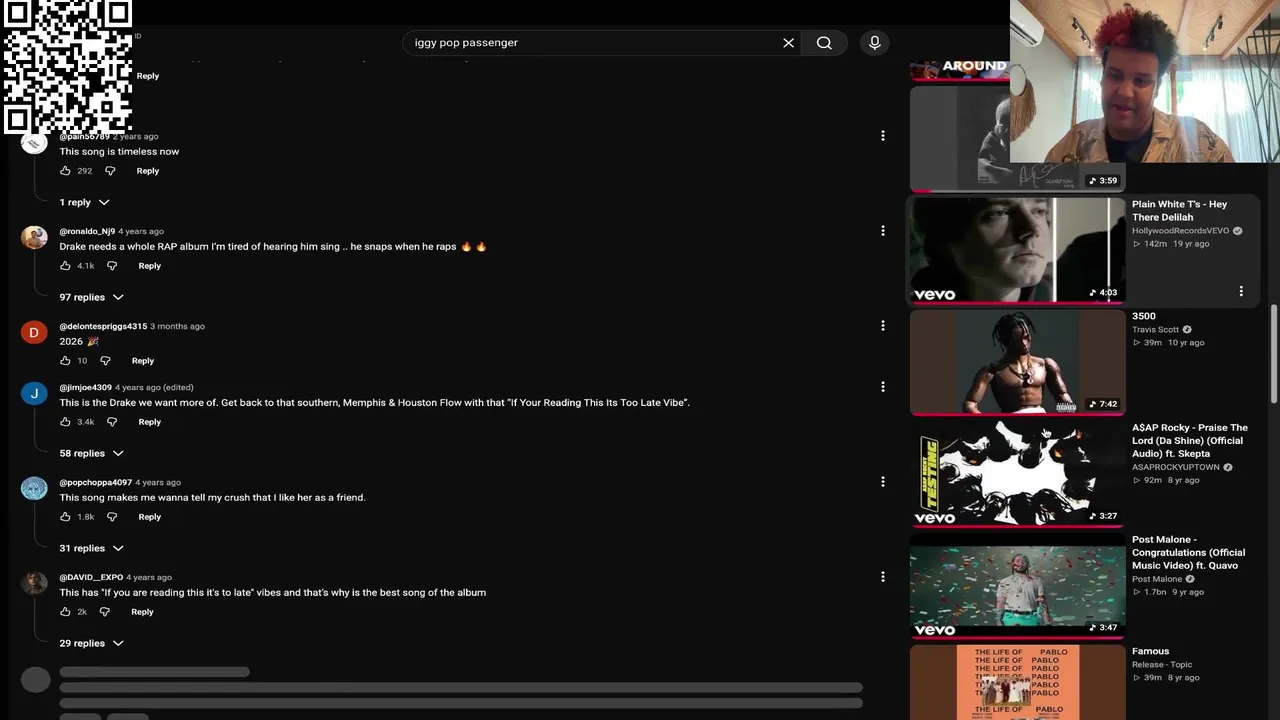
Task: Dislike @DAVID__EXPO's comment
Action: click(x=104, y=612)
